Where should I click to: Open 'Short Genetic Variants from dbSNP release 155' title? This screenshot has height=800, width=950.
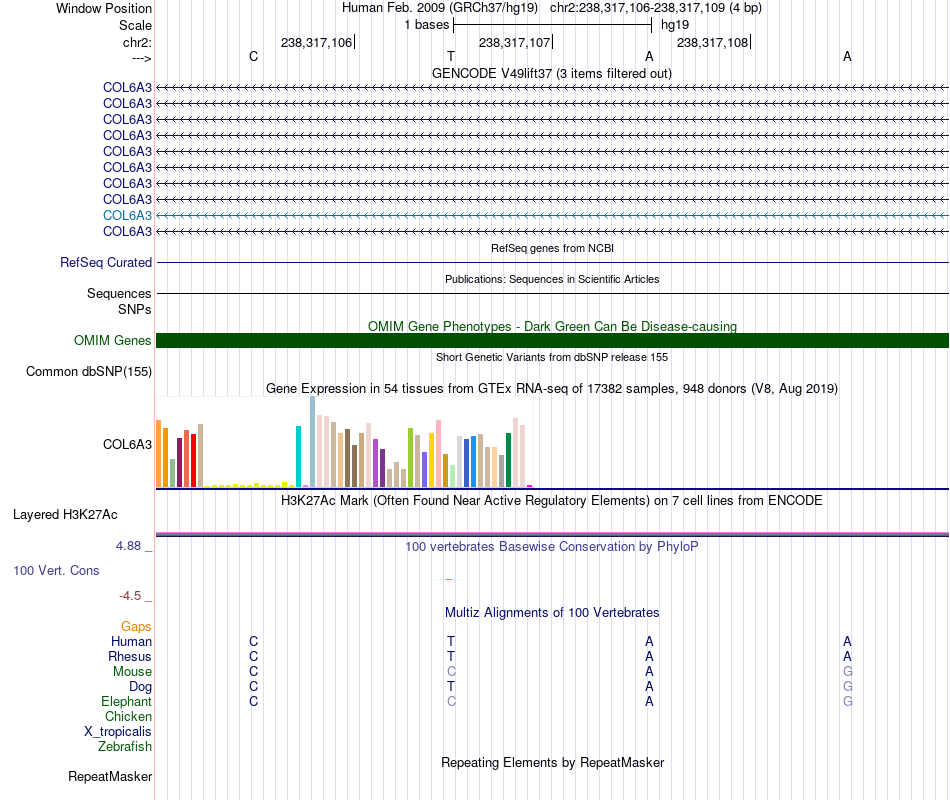tap(552, 357)
